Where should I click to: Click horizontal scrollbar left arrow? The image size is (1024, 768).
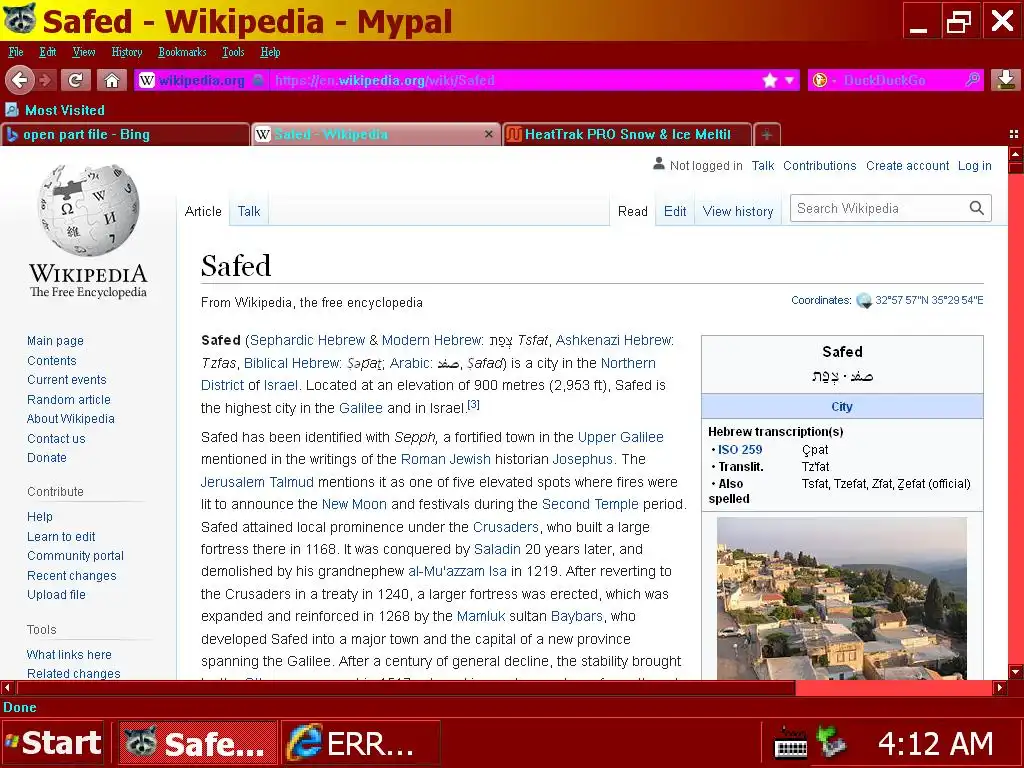(x=8, y=687)
